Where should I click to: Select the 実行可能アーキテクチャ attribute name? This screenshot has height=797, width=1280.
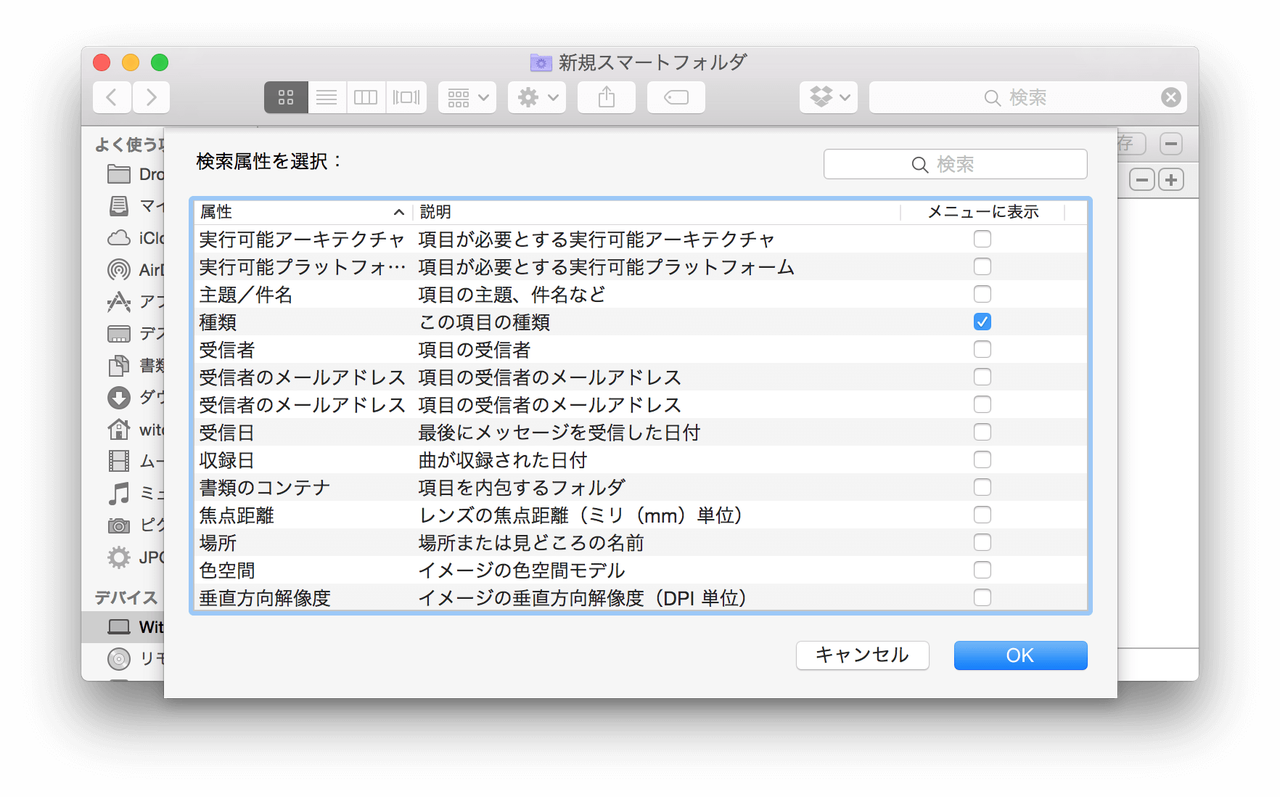302,240
